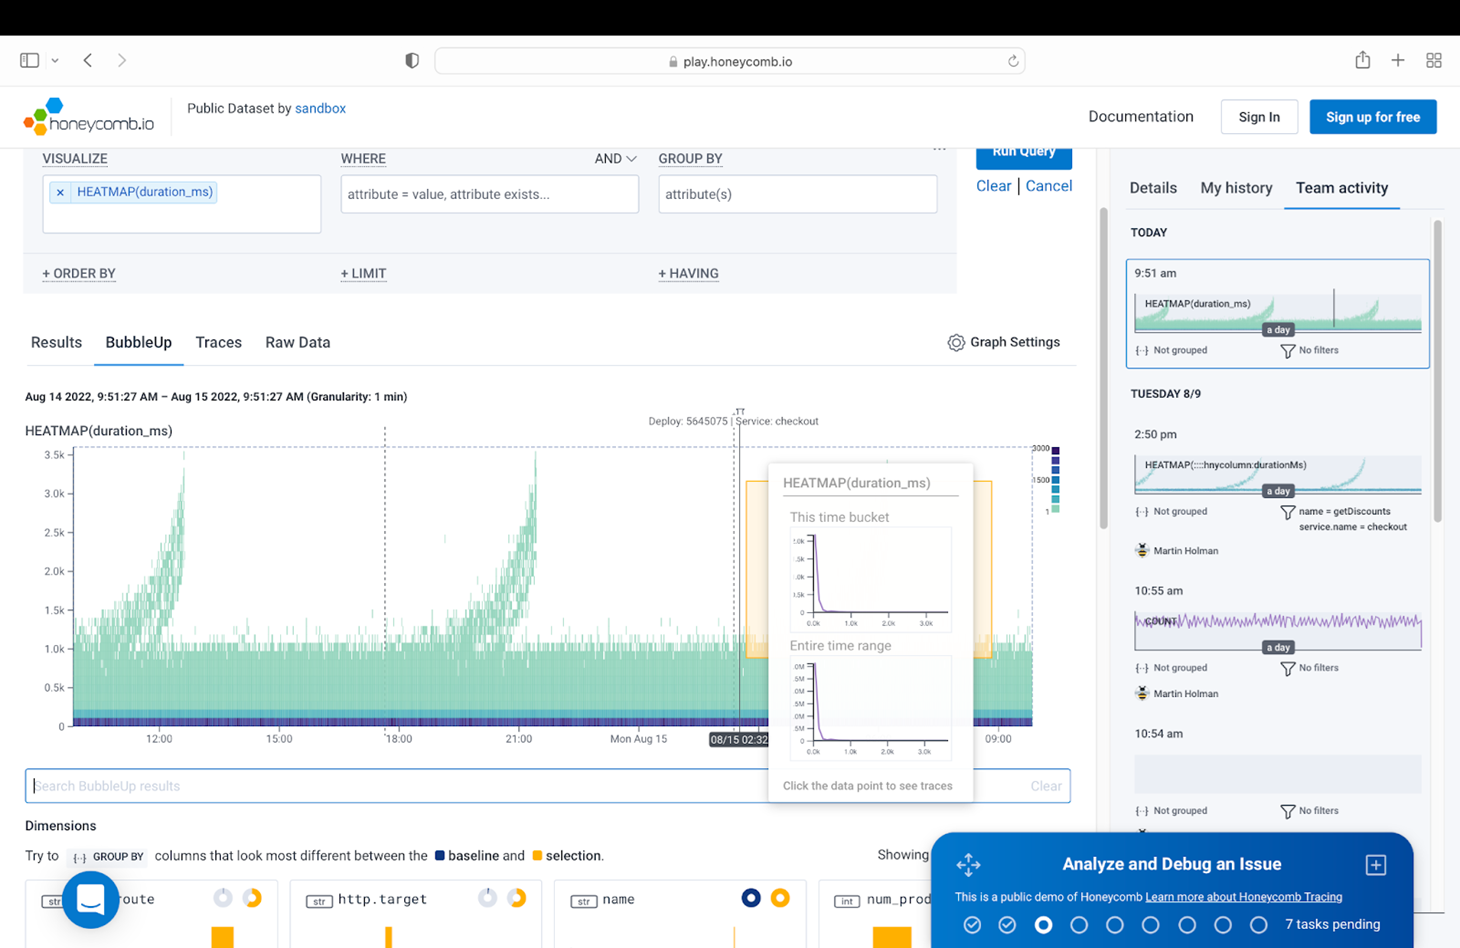Open the Intercom chat bubble
This screenshot has height=948, width=1460.
90,900
